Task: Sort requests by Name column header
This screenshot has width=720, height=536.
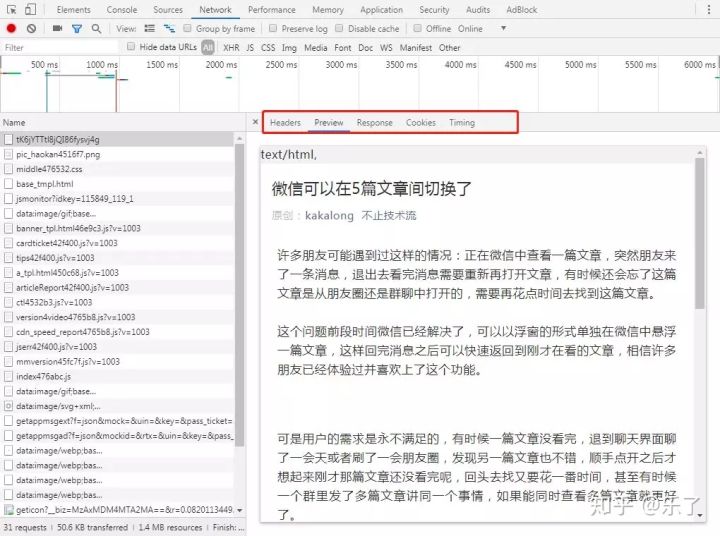Action: coord(123,123)
